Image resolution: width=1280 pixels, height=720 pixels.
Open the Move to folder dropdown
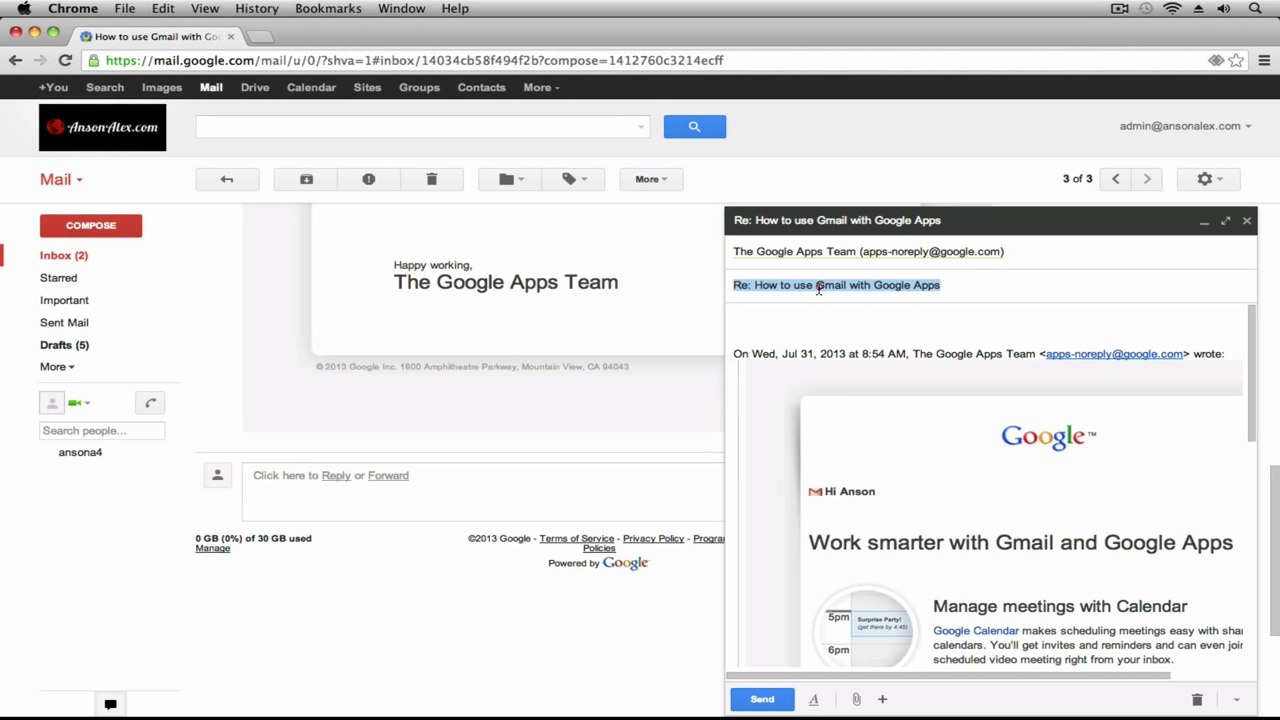[x=511, y=179]
